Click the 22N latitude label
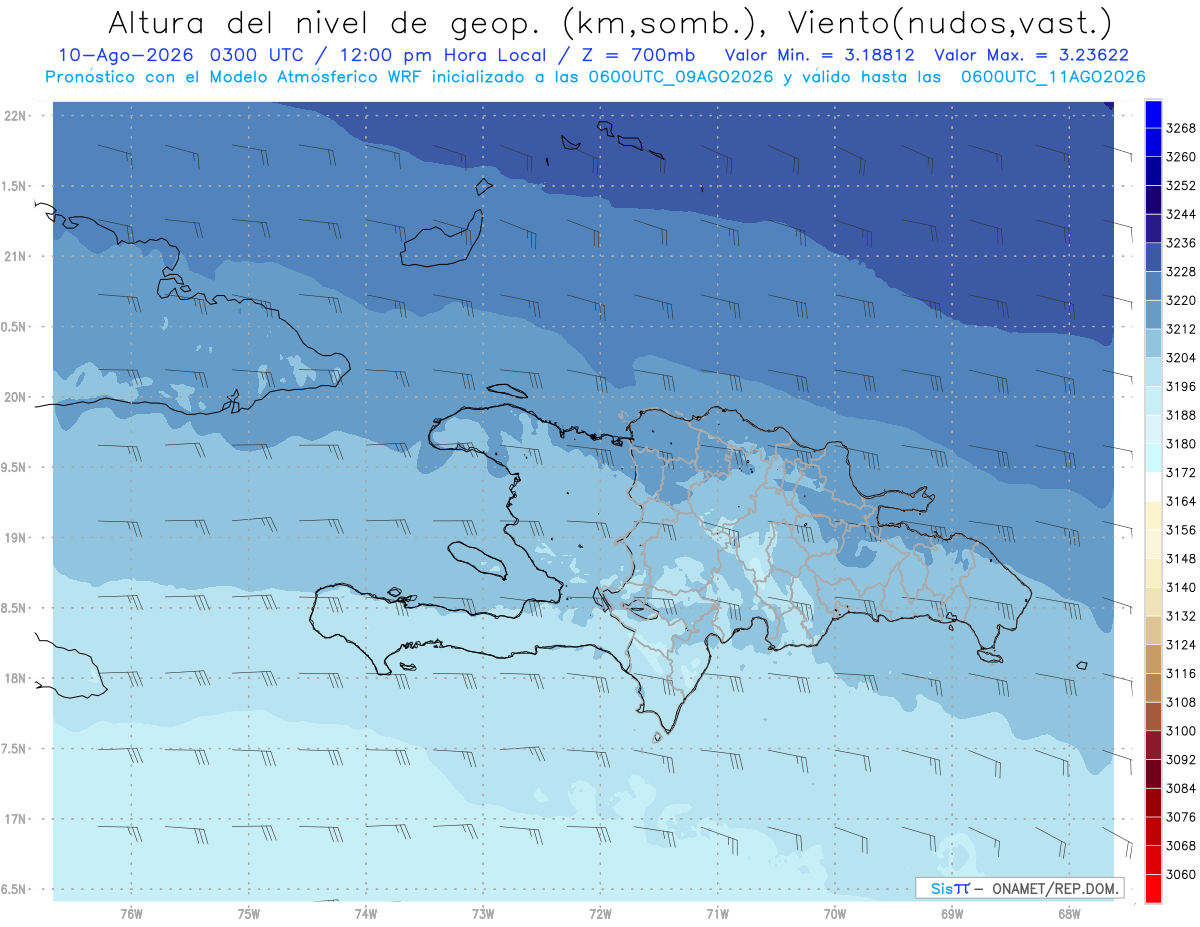 [17, 116]
